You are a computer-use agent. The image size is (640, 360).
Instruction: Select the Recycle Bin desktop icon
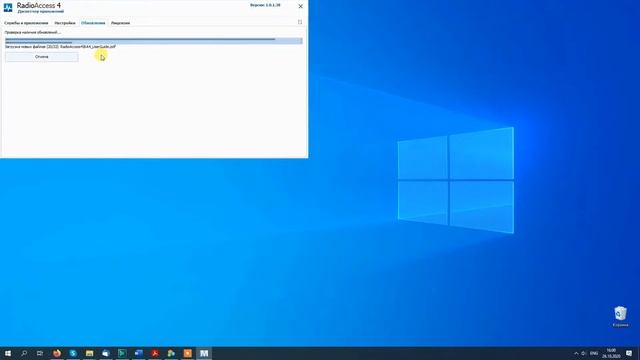point(620,317)
